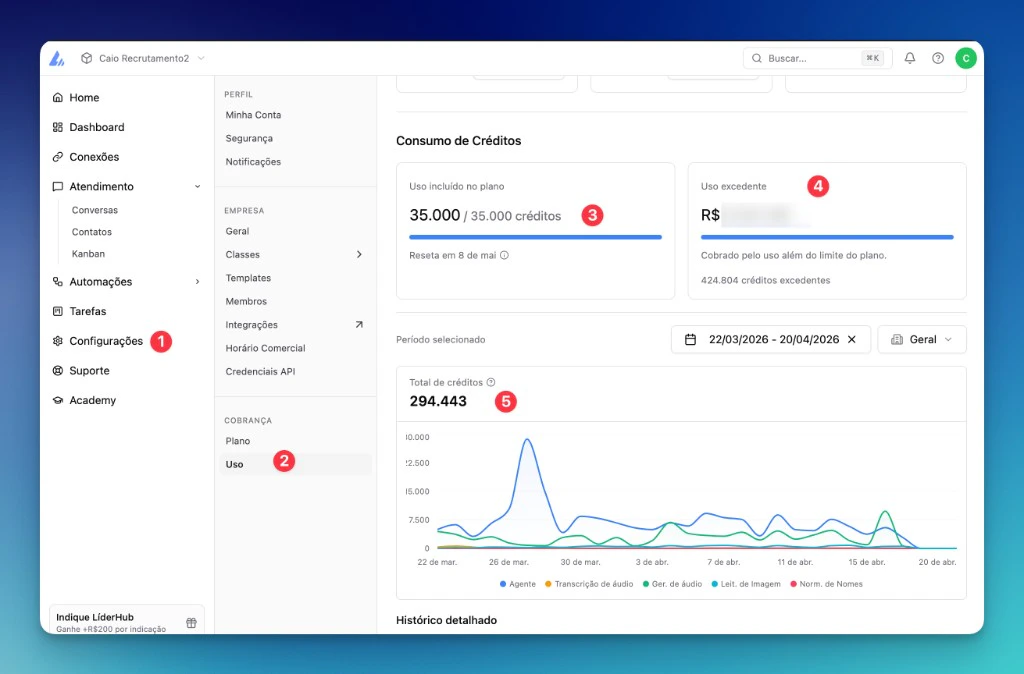Expand the Classes chevron arrow
Viewport: 1024px width, 674px height.
[x=359, y=254]
